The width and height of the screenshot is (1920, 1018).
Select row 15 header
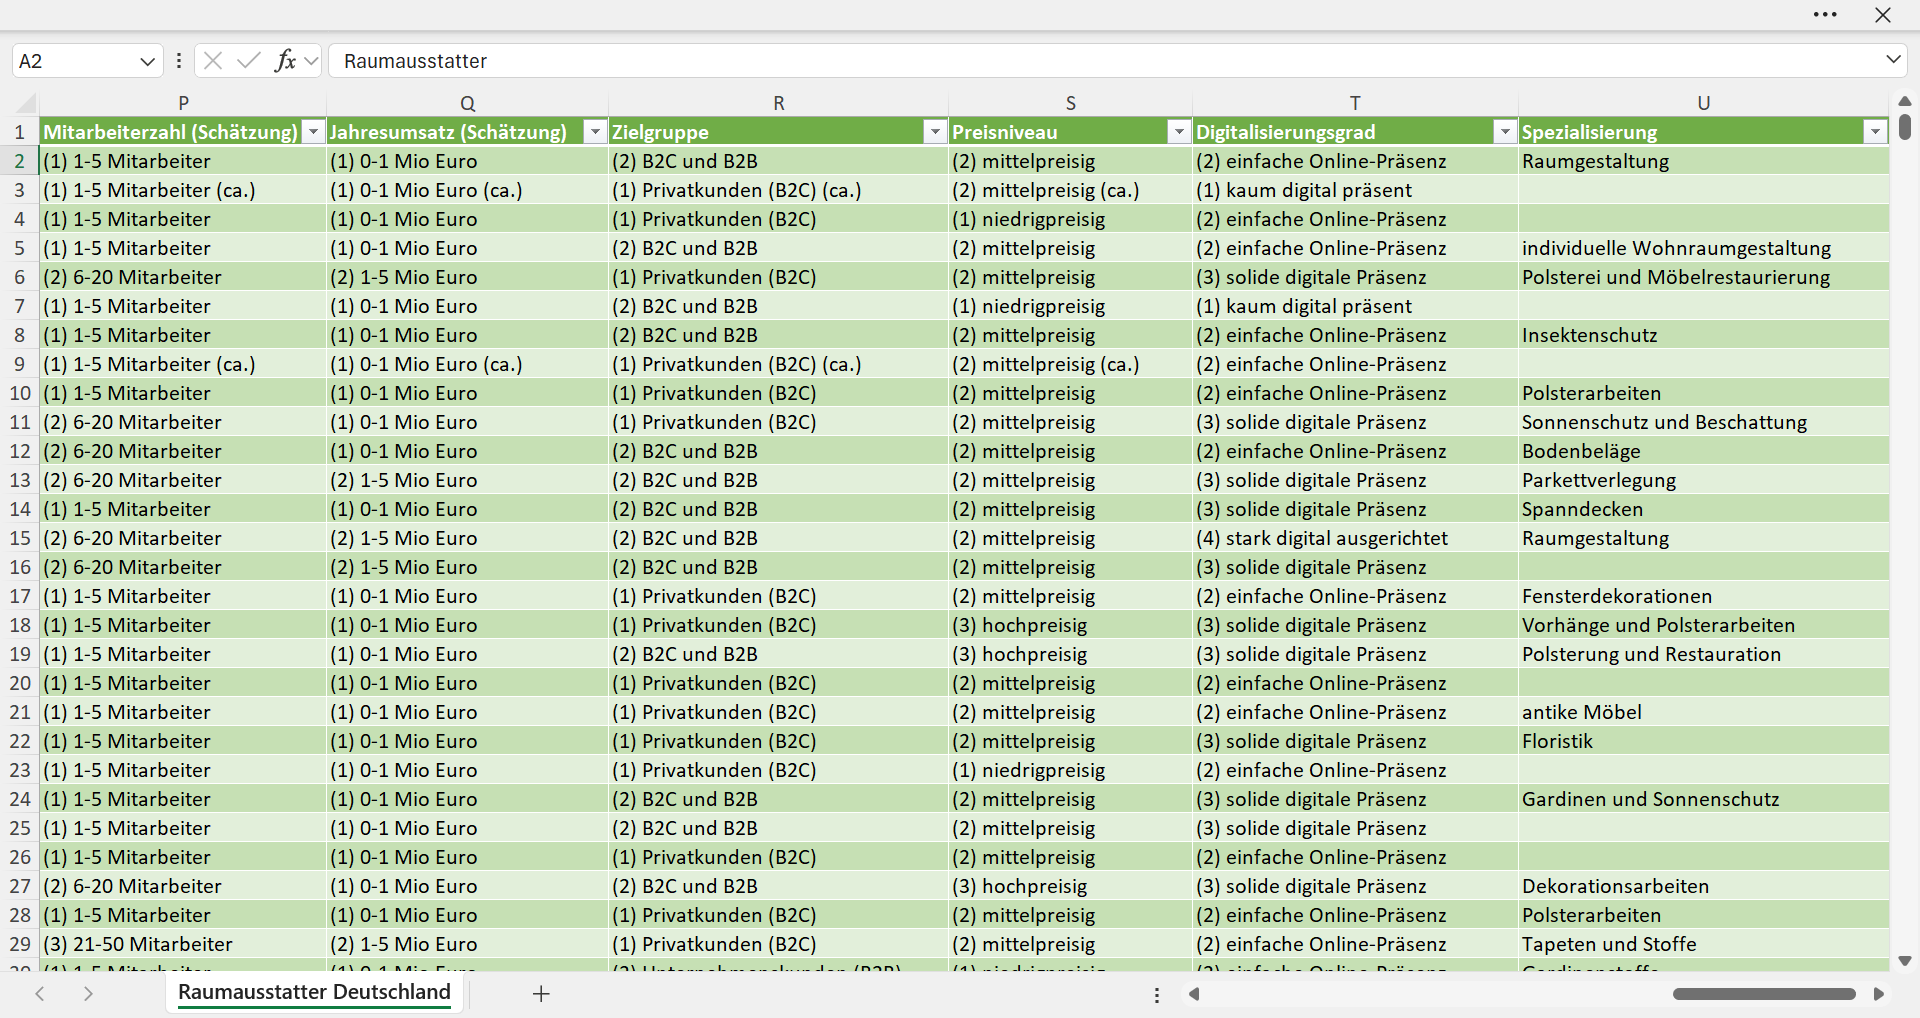[20, 538]
